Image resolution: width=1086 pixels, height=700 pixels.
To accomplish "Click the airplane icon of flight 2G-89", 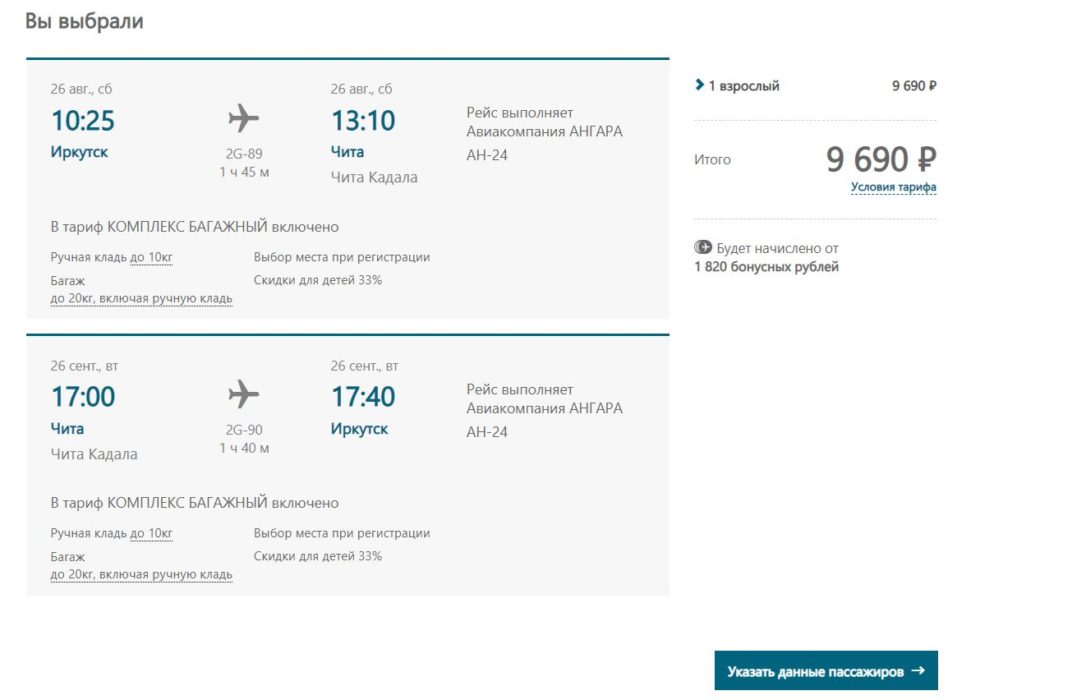I will coord(243,119).
